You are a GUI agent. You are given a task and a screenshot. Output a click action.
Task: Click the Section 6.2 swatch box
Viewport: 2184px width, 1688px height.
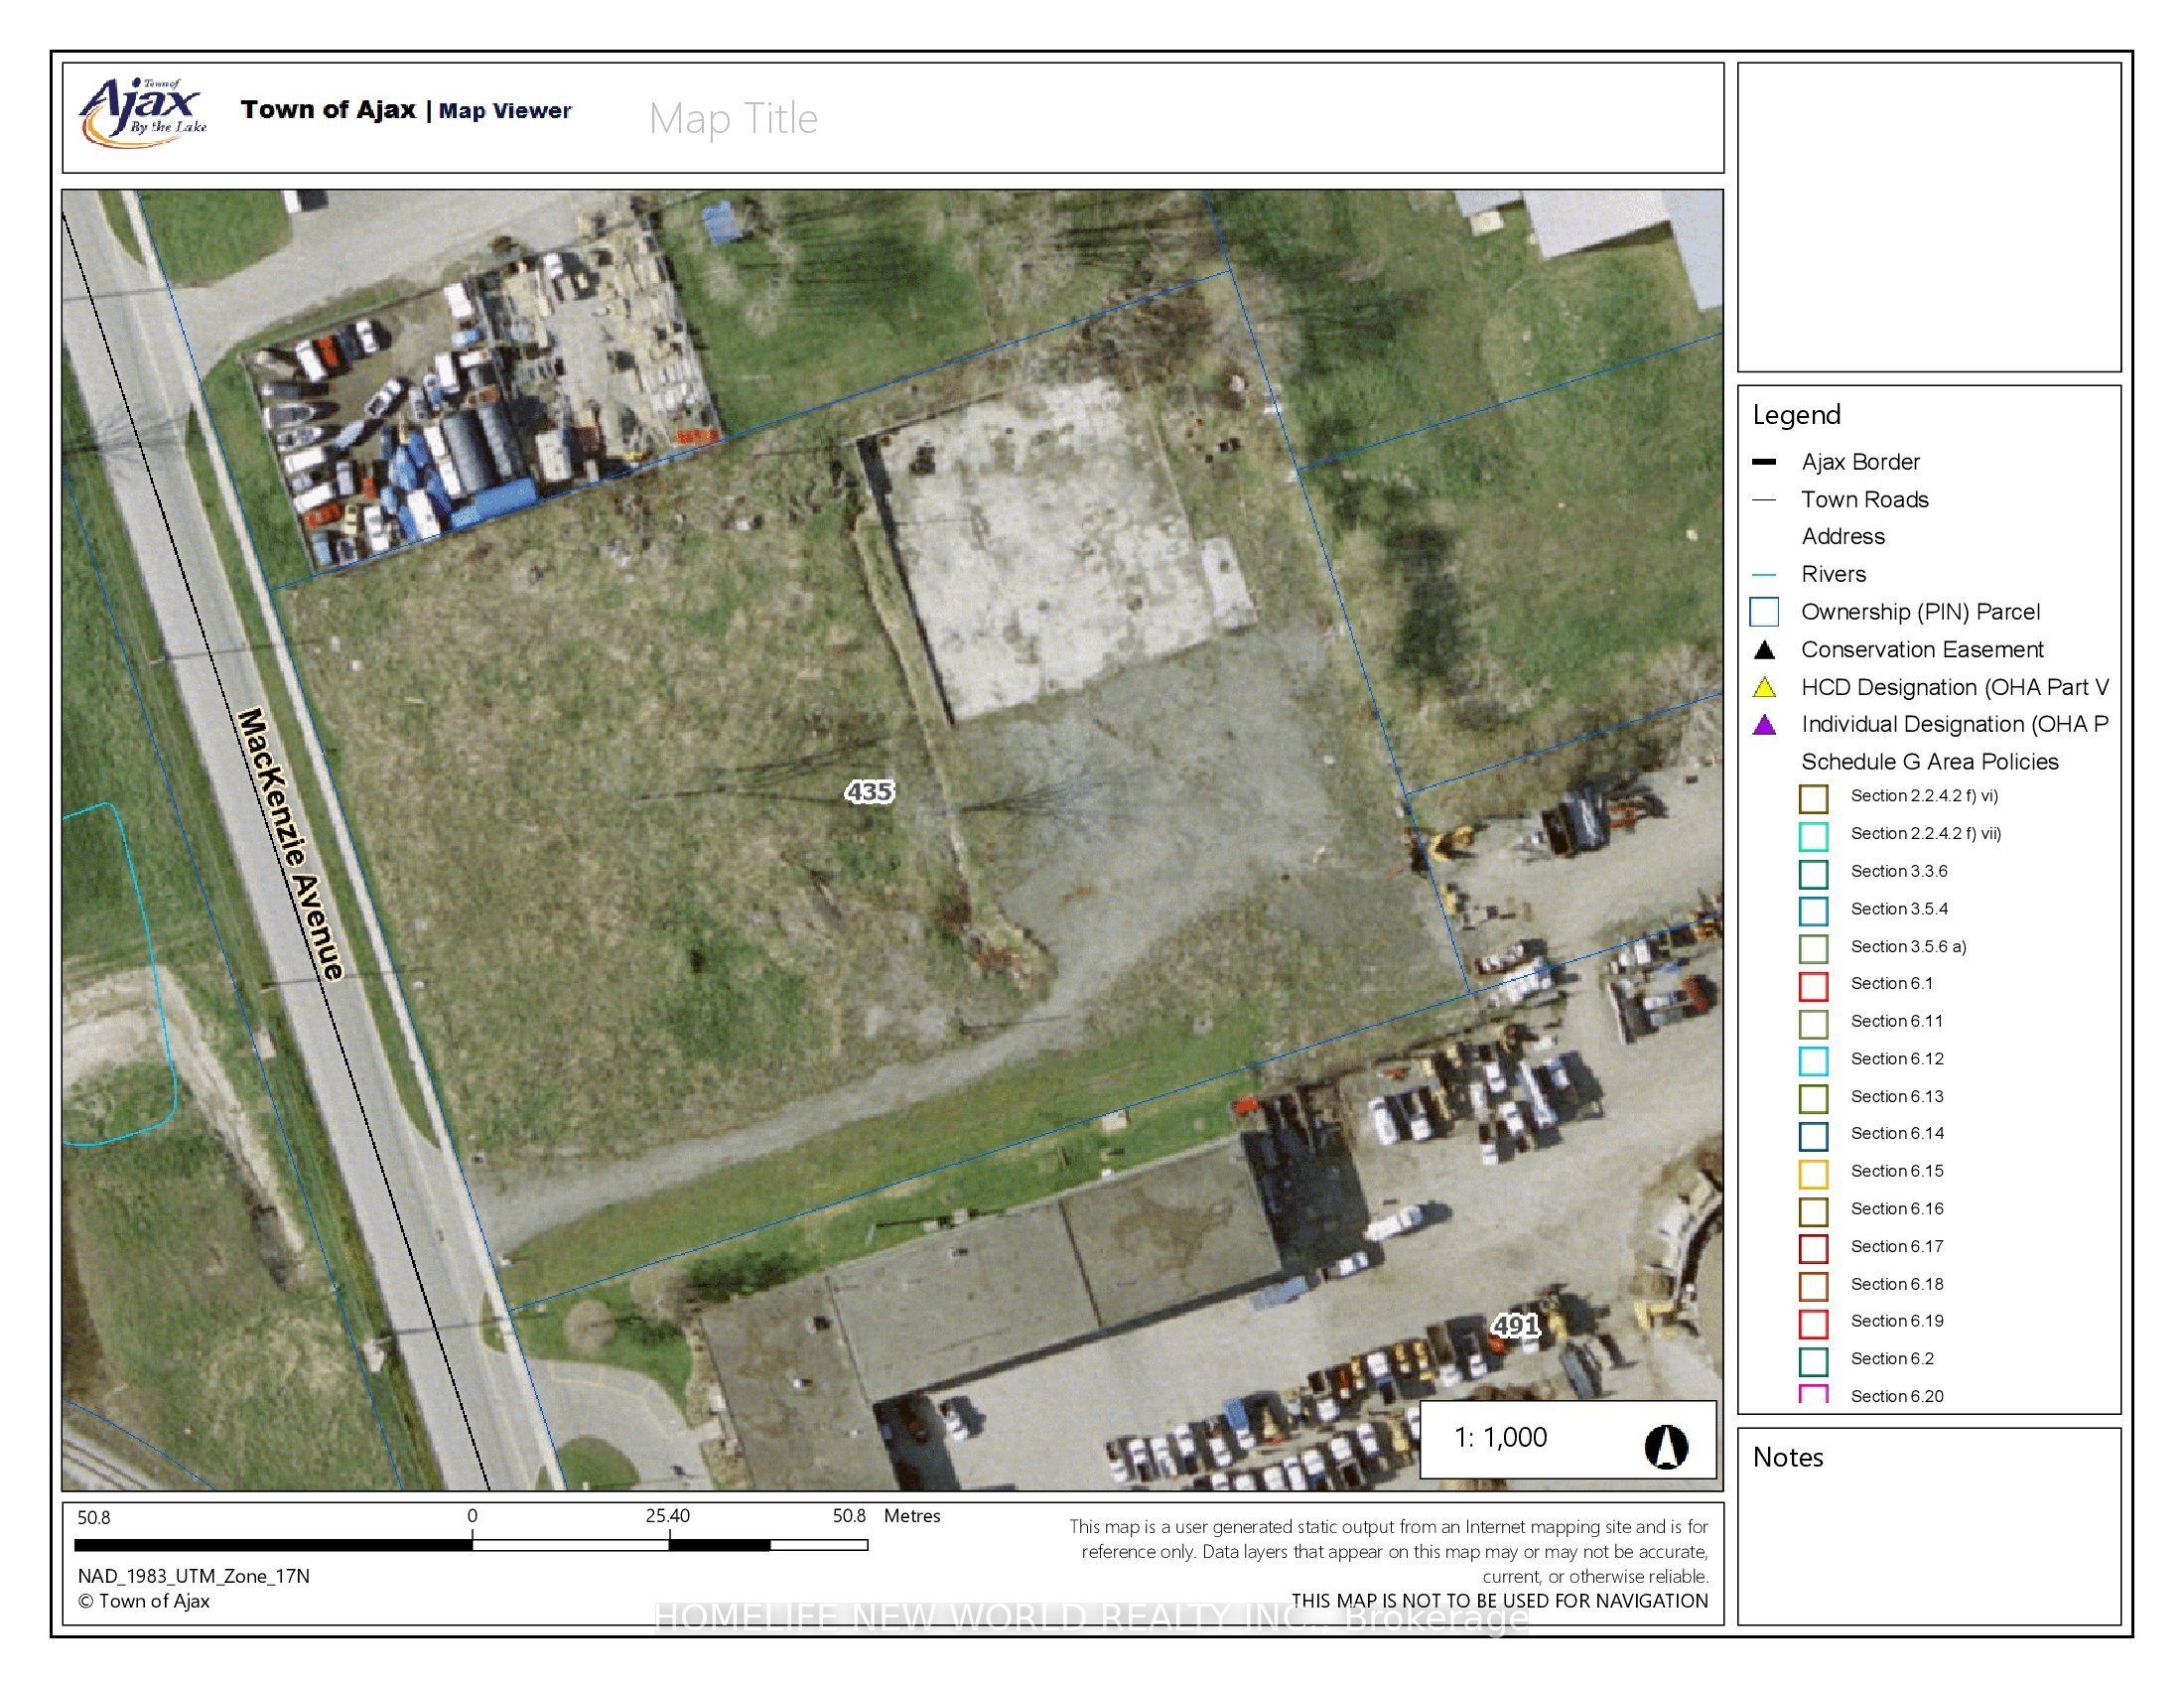click(1813, 1361)
